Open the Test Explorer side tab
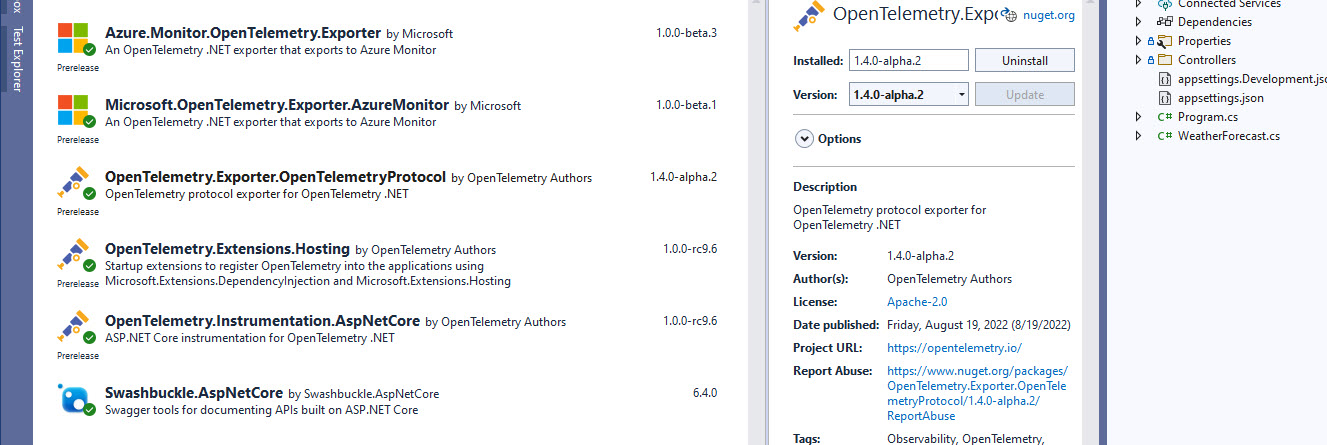1327x445 pixels. point(17,59)
